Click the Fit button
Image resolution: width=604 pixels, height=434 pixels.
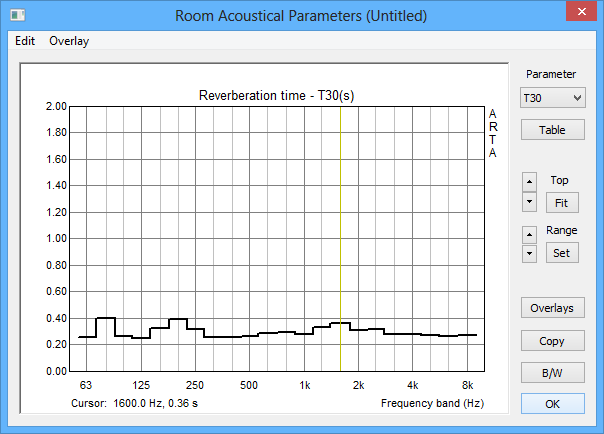click(561, 203)
